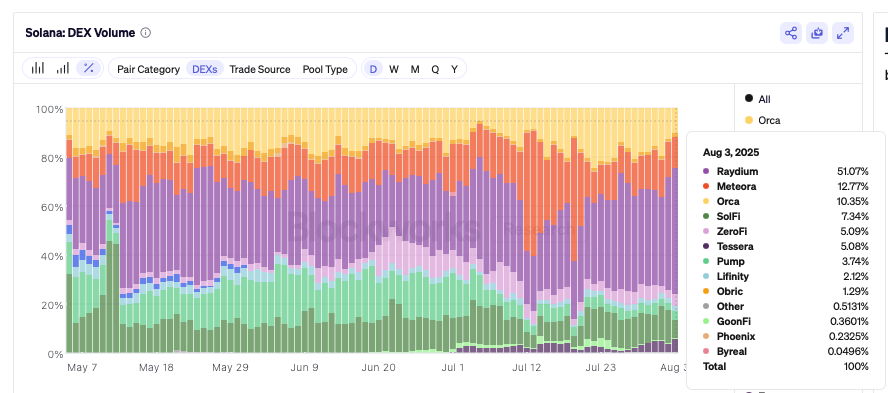The width and height of the screenshot is (888, 393).
Task: Select the percentage view icon
Action: click(88, 69)
